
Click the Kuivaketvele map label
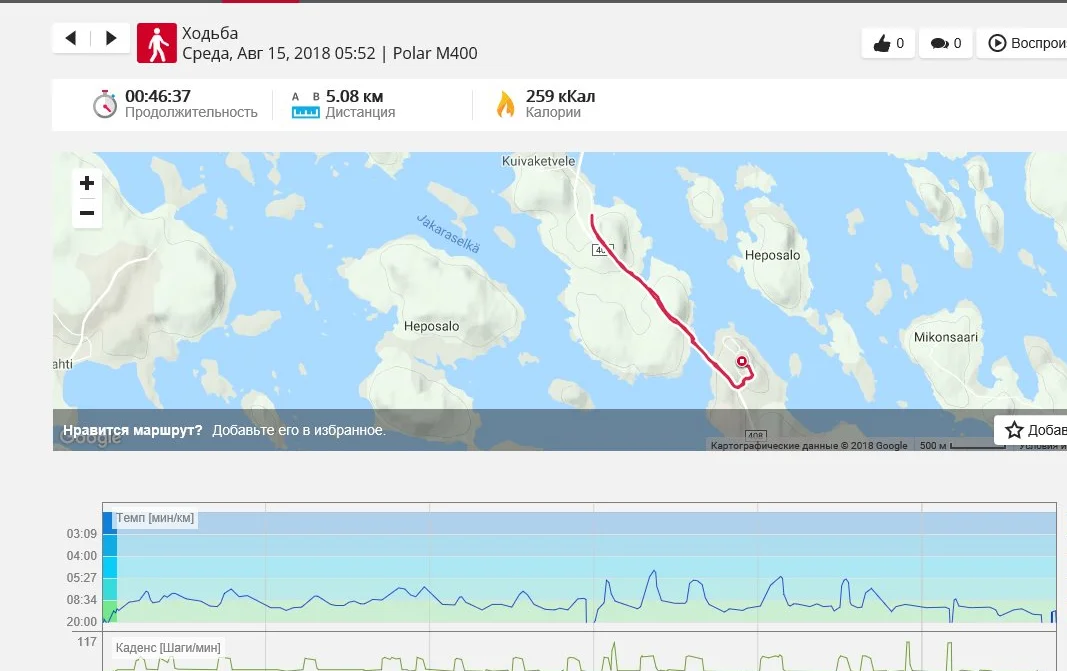click(x=538, y=161)
